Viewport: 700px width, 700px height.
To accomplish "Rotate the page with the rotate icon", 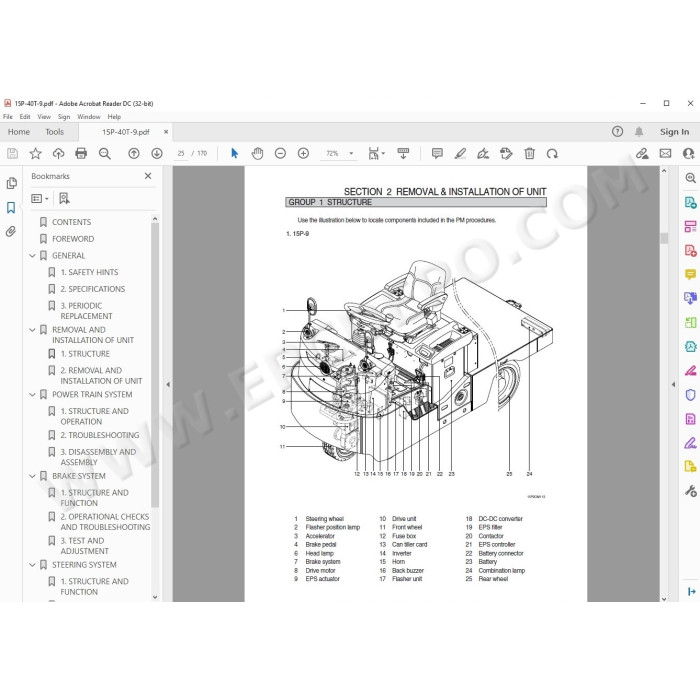I will [552, 154].
